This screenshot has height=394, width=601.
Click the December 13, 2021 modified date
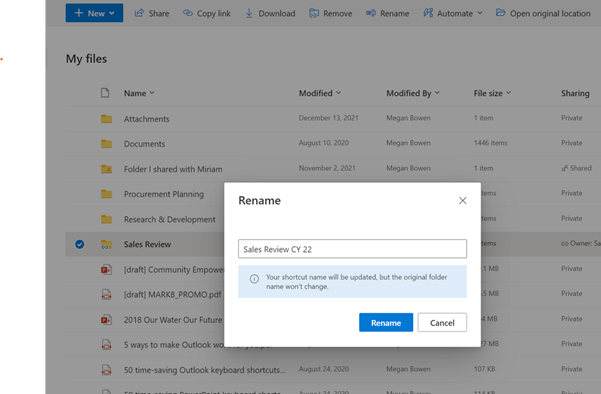pyautogui.click(x=328, y=118)
